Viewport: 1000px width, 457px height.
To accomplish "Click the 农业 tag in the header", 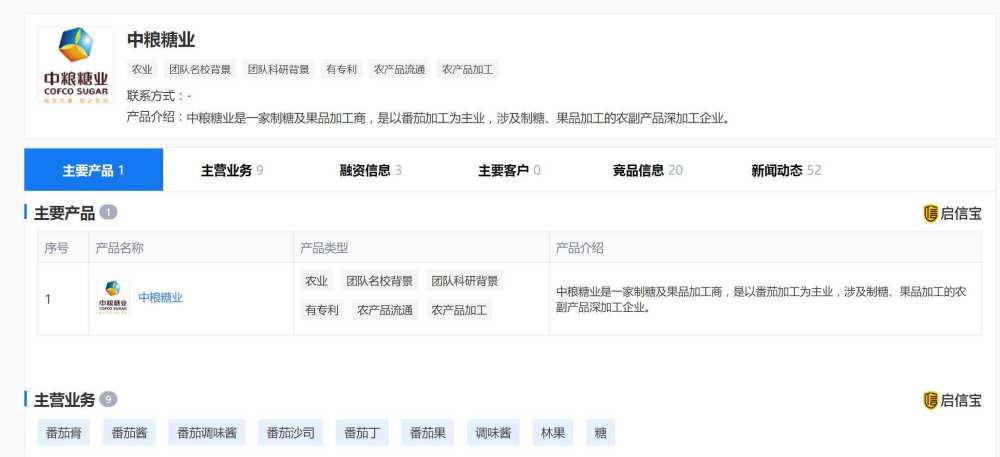I will coord(142,69).
